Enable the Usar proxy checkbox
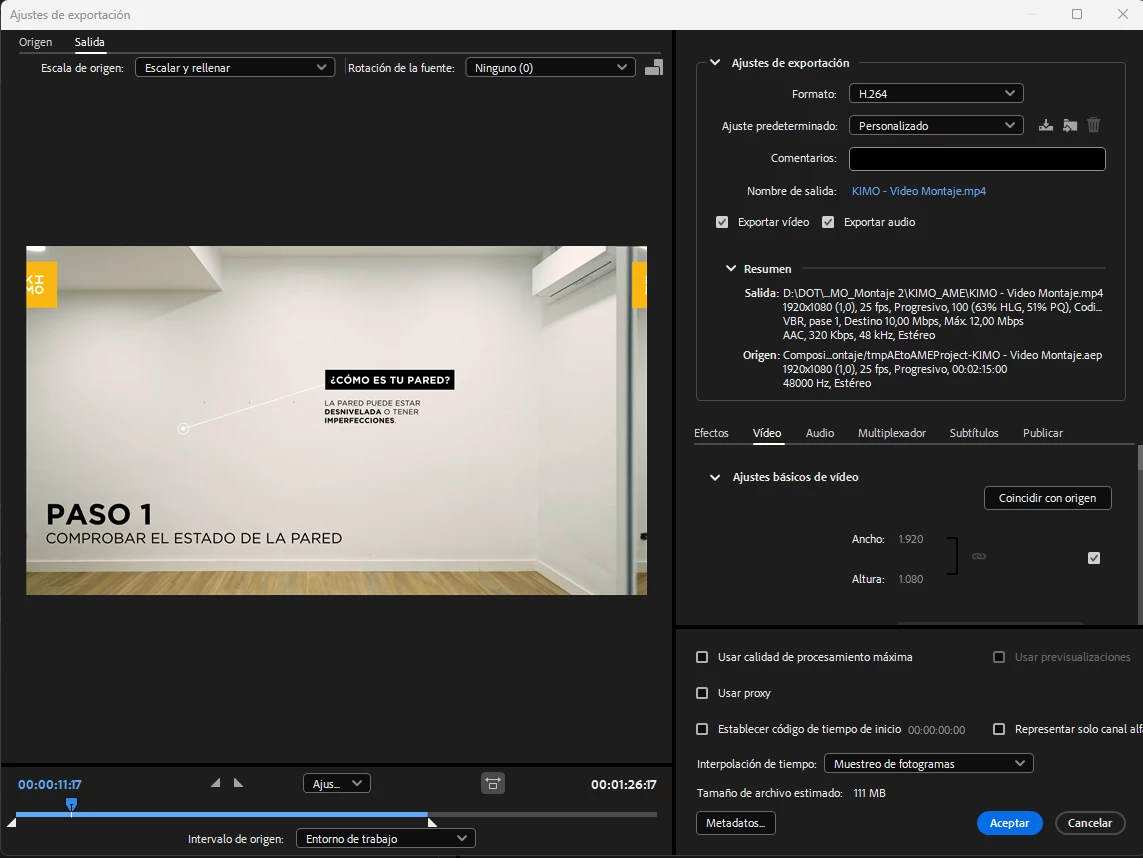The width and height of the screenshot is (1143, 858). click(x=702, y=693)
